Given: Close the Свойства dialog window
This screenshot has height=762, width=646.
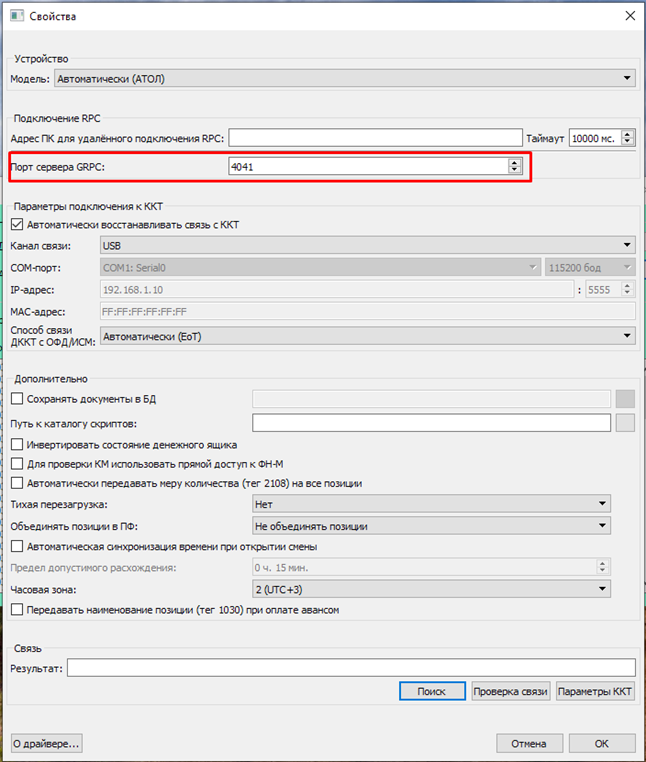Looking at the screenshot, I should [x=628, y=16].
